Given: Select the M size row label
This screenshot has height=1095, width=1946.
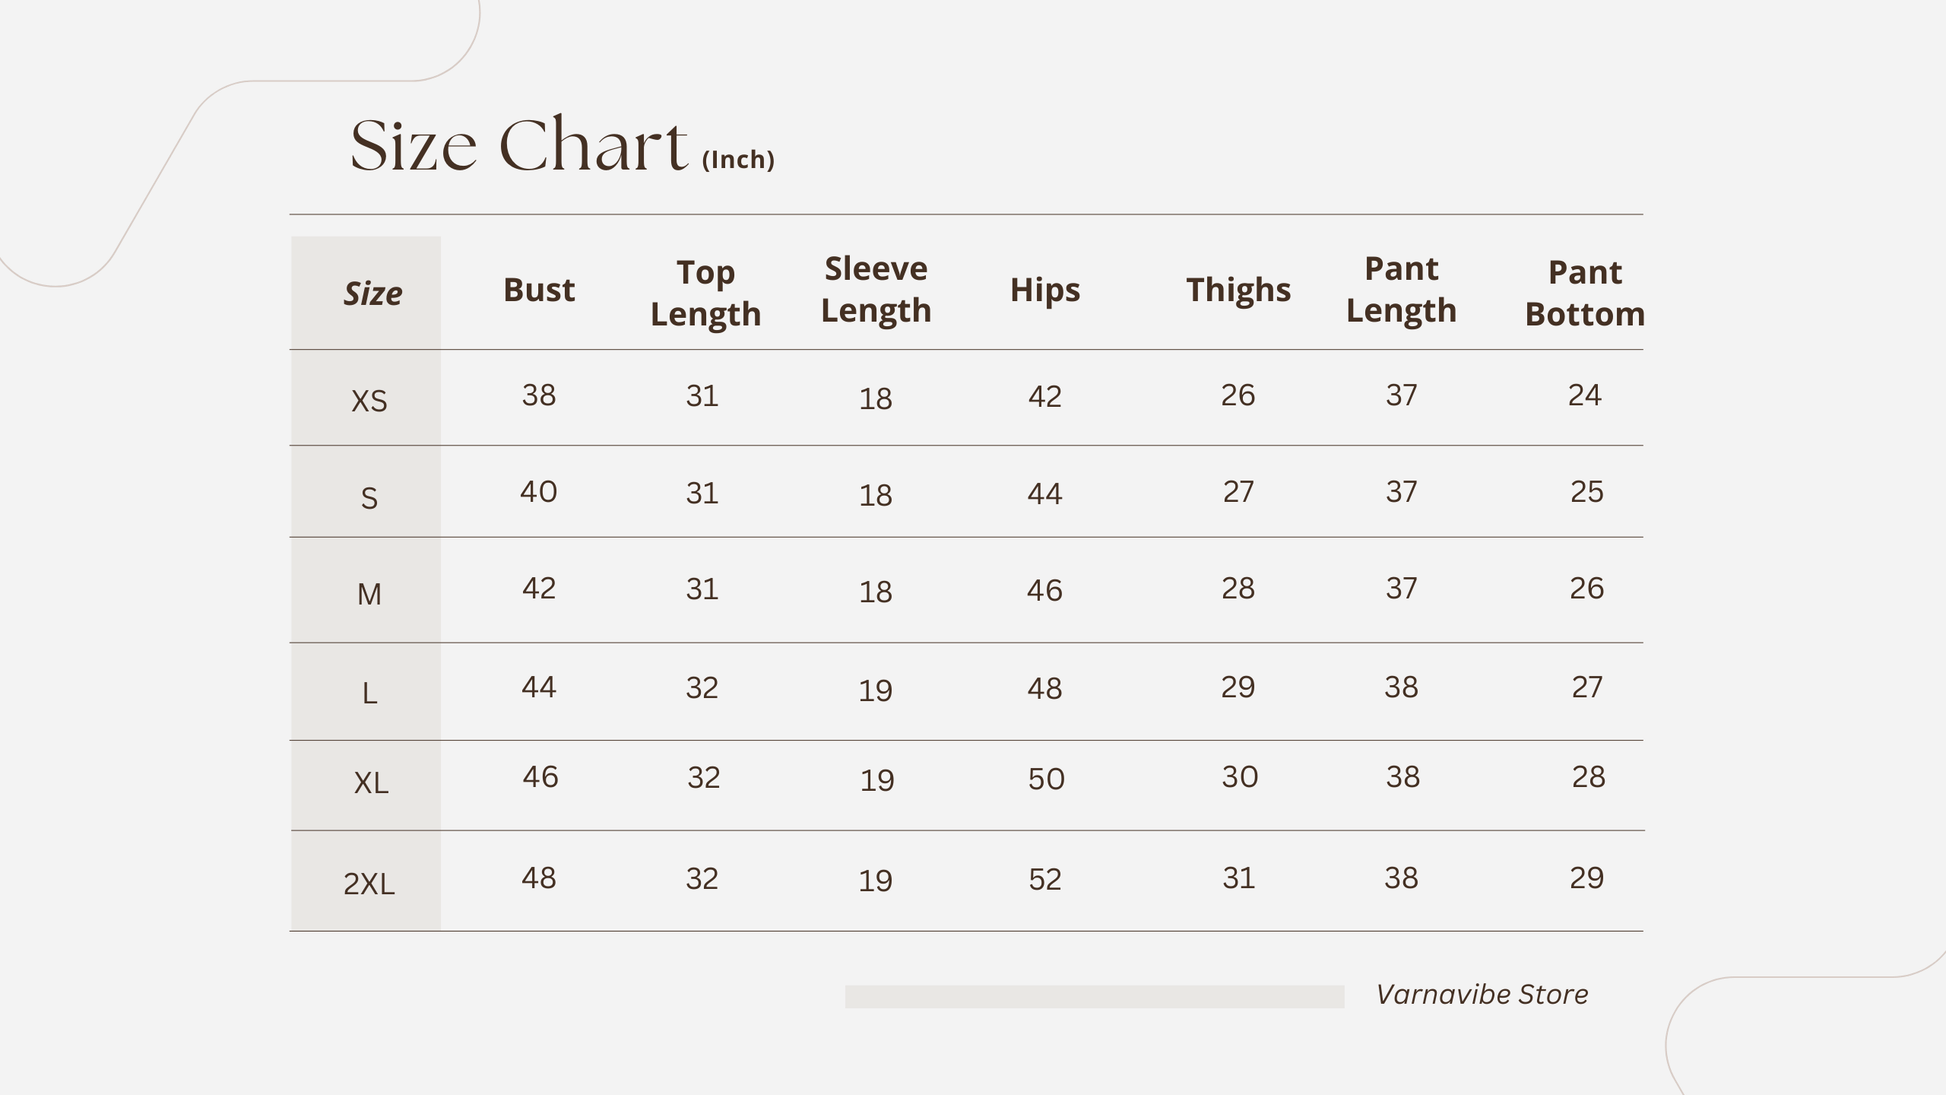Looking at the screenshot, I should coord(369,595).
